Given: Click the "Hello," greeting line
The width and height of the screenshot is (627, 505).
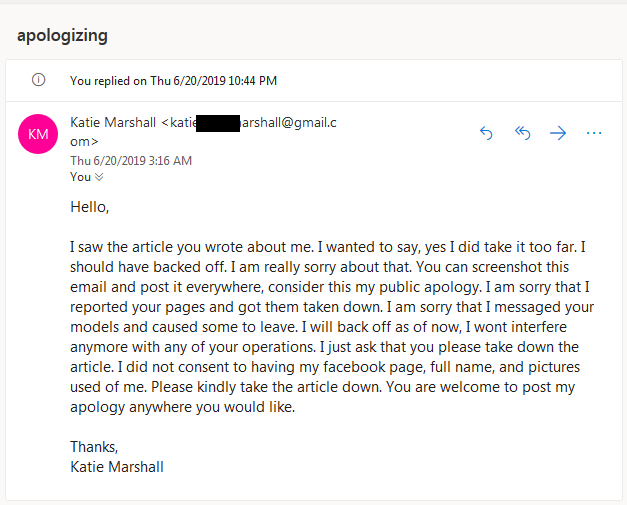Looking at the screenshot, I should pyautogui.click(x=89, y=208).
